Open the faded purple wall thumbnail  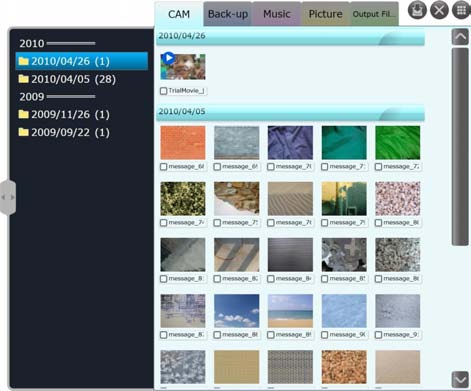click(x=183, y=311)
